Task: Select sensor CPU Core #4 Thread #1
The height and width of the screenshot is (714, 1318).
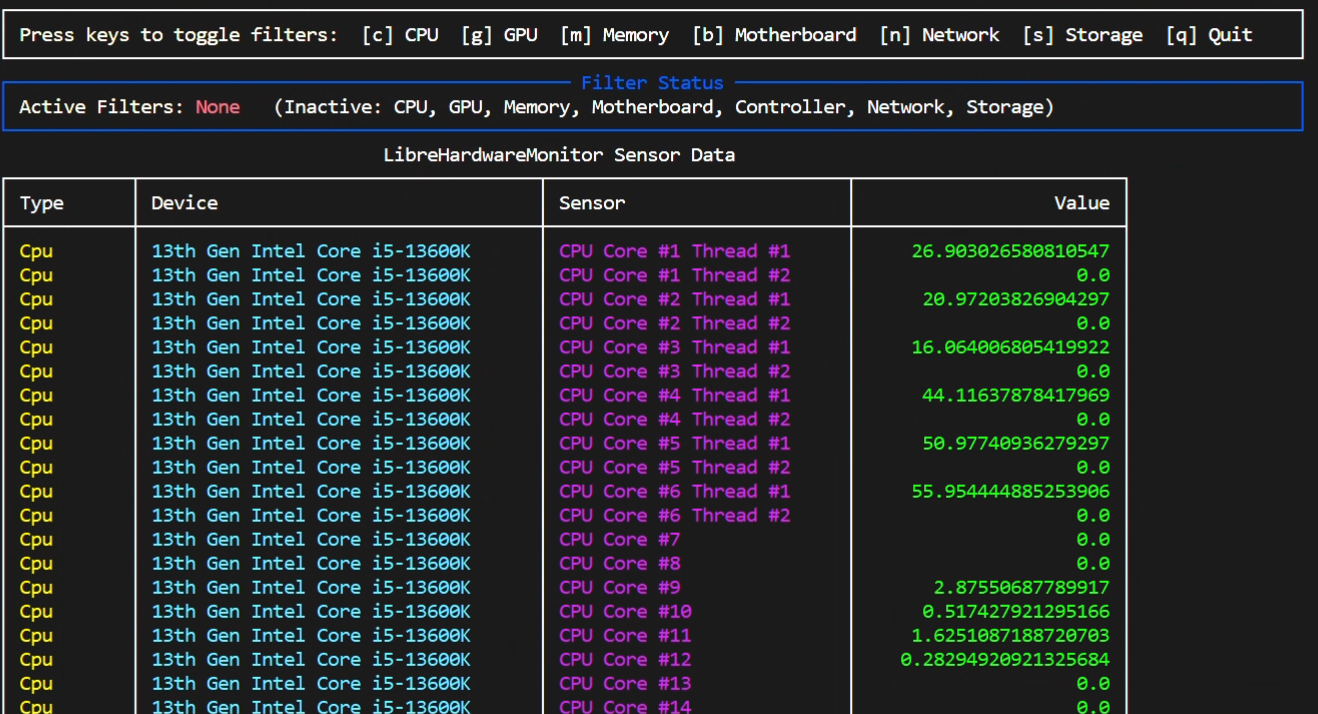Action: tap(675, 395)
